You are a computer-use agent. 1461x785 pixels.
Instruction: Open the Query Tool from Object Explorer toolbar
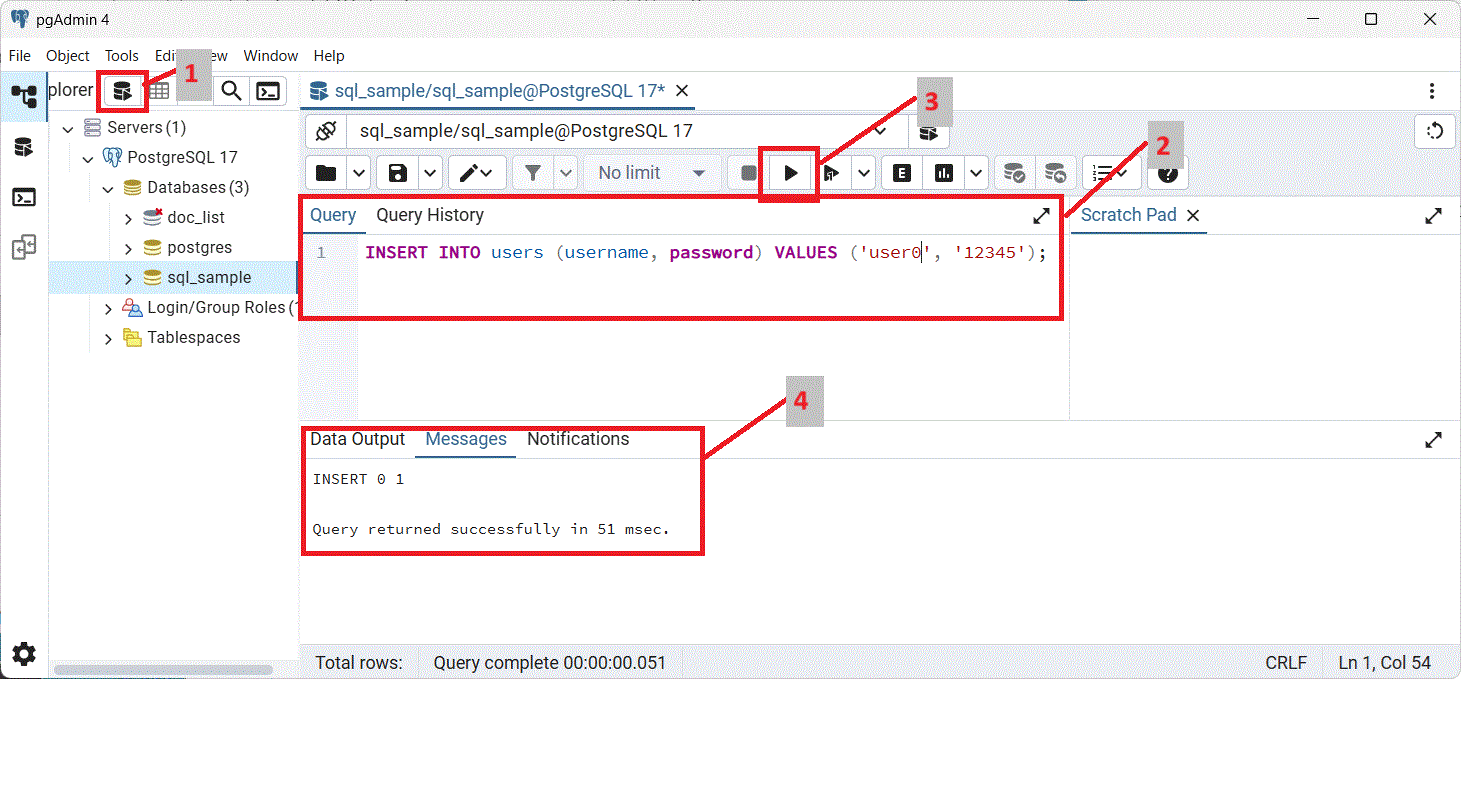pyautogui.click(x=122, y=92)
